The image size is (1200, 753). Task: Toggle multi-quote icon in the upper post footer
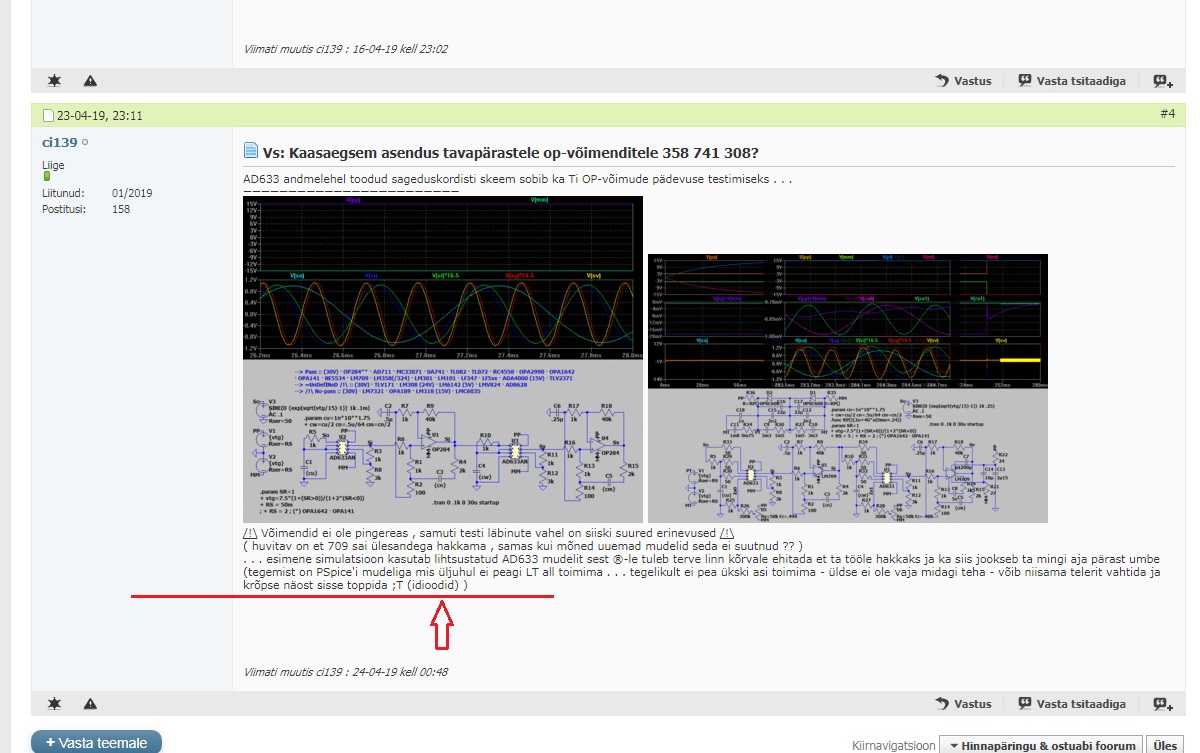1161,80
